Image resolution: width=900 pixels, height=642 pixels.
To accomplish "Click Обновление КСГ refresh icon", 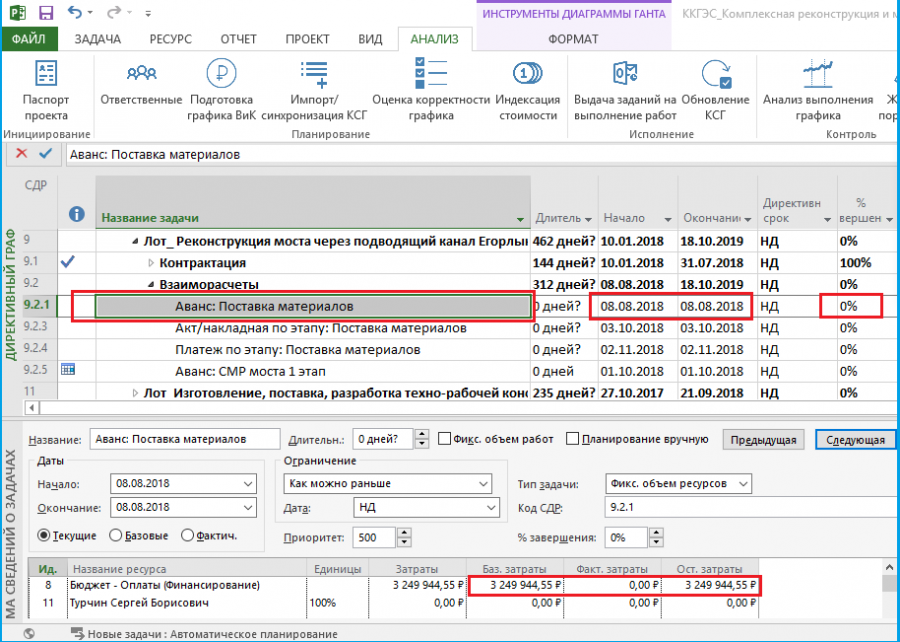I will coord(715,74).
